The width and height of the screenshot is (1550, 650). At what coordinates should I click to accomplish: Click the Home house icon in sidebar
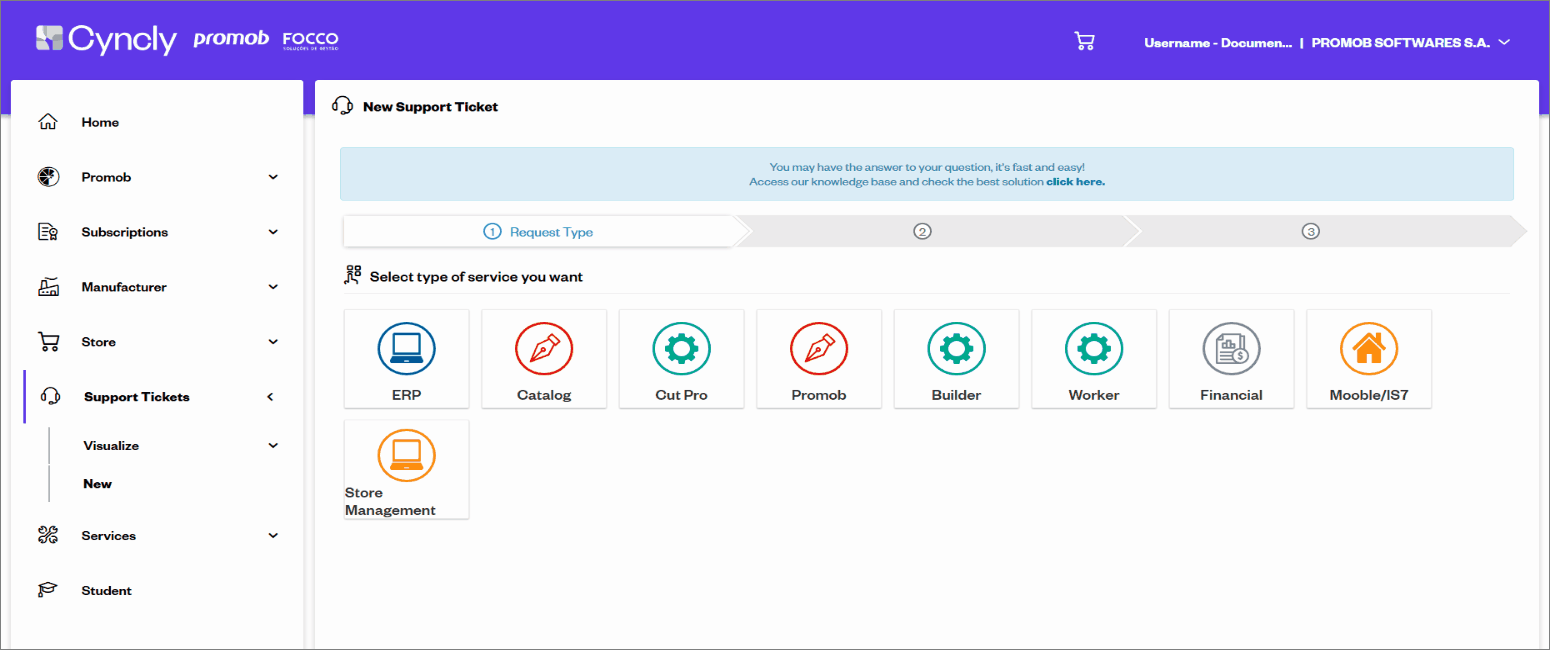48,122
